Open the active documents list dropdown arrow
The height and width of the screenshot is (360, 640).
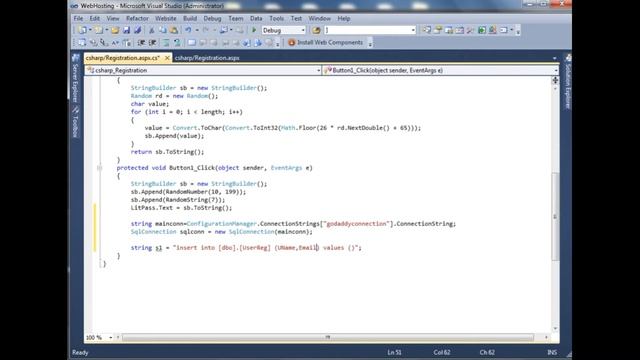click(x=554, y=58)
